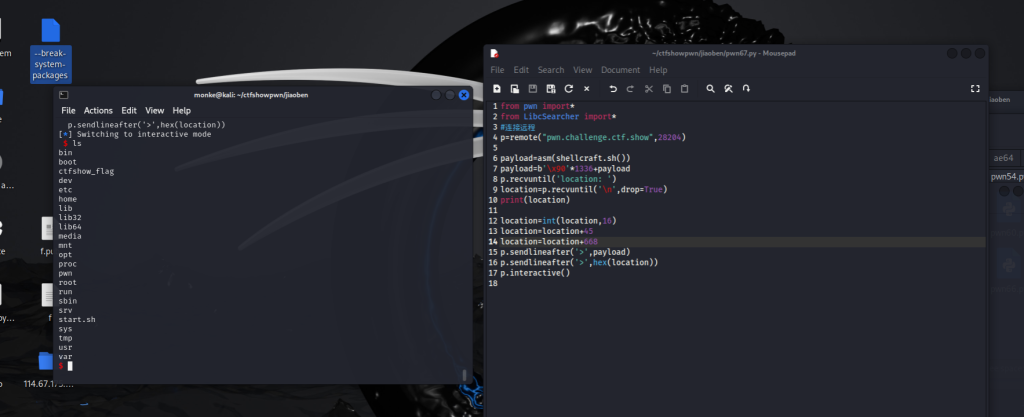Viewport: 1024px width, 417px height.
Task: Click line 10 print(location)
Action: coord(536,200)
